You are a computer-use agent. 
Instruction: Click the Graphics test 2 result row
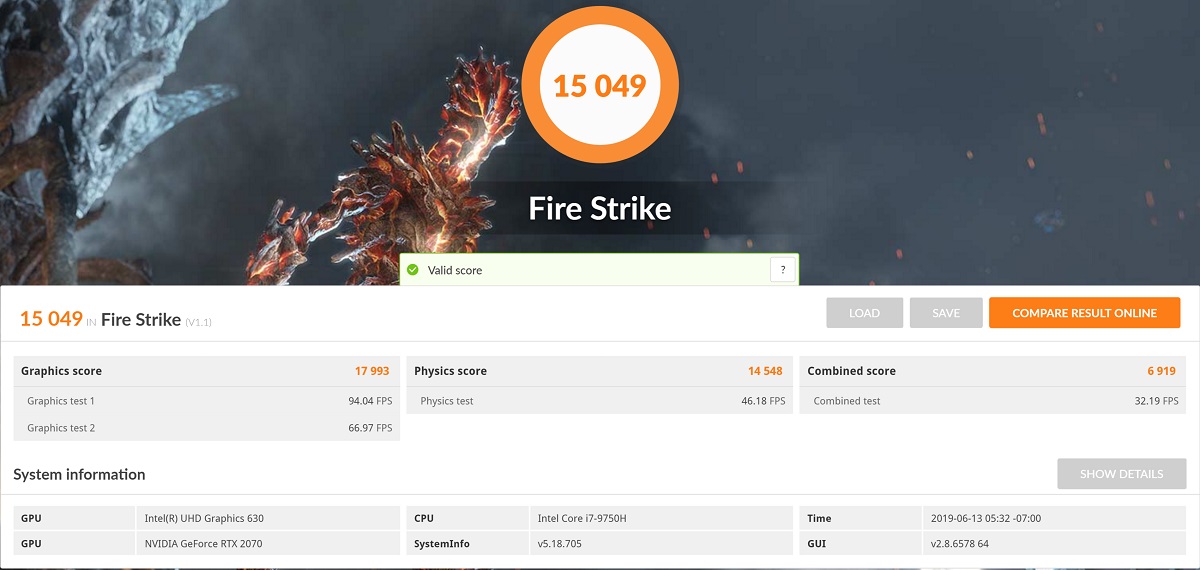click(207, 428)
